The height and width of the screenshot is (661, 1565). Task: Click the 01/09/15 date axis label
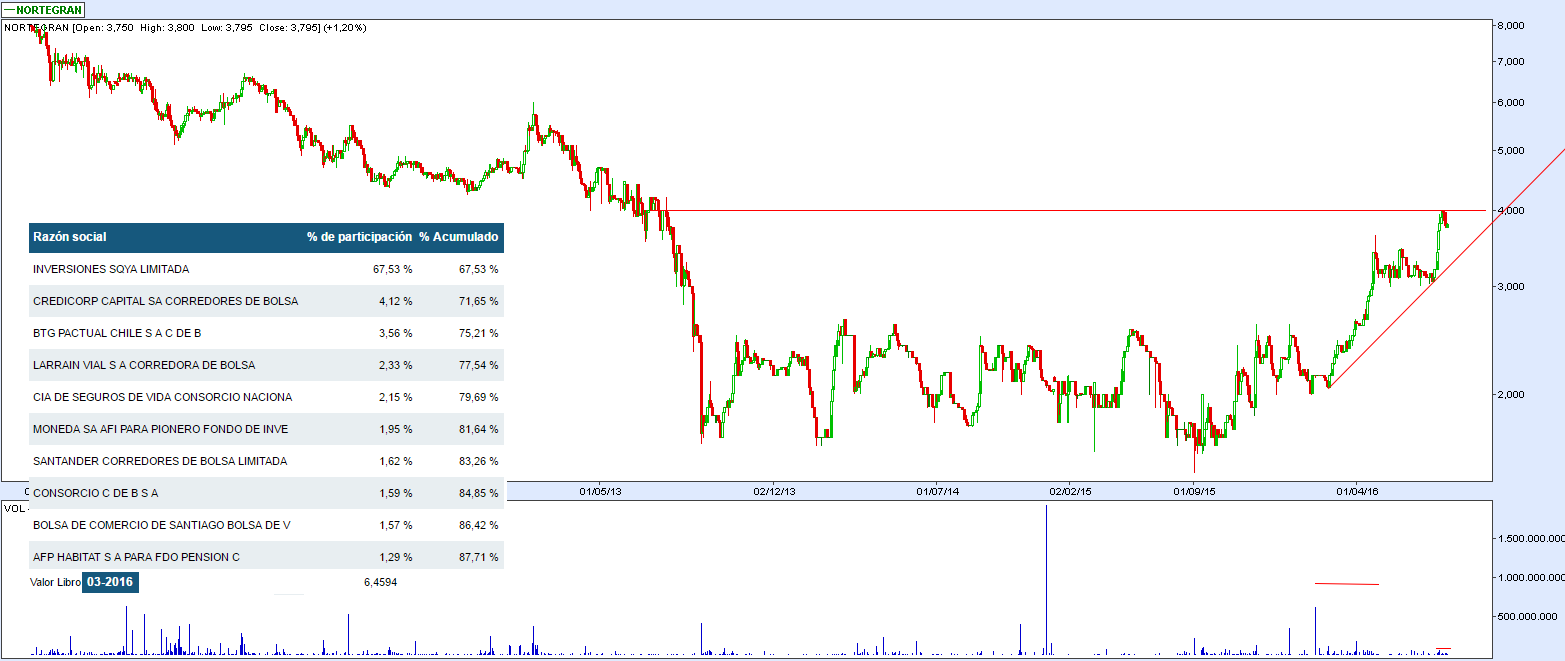pos(1194,491)
